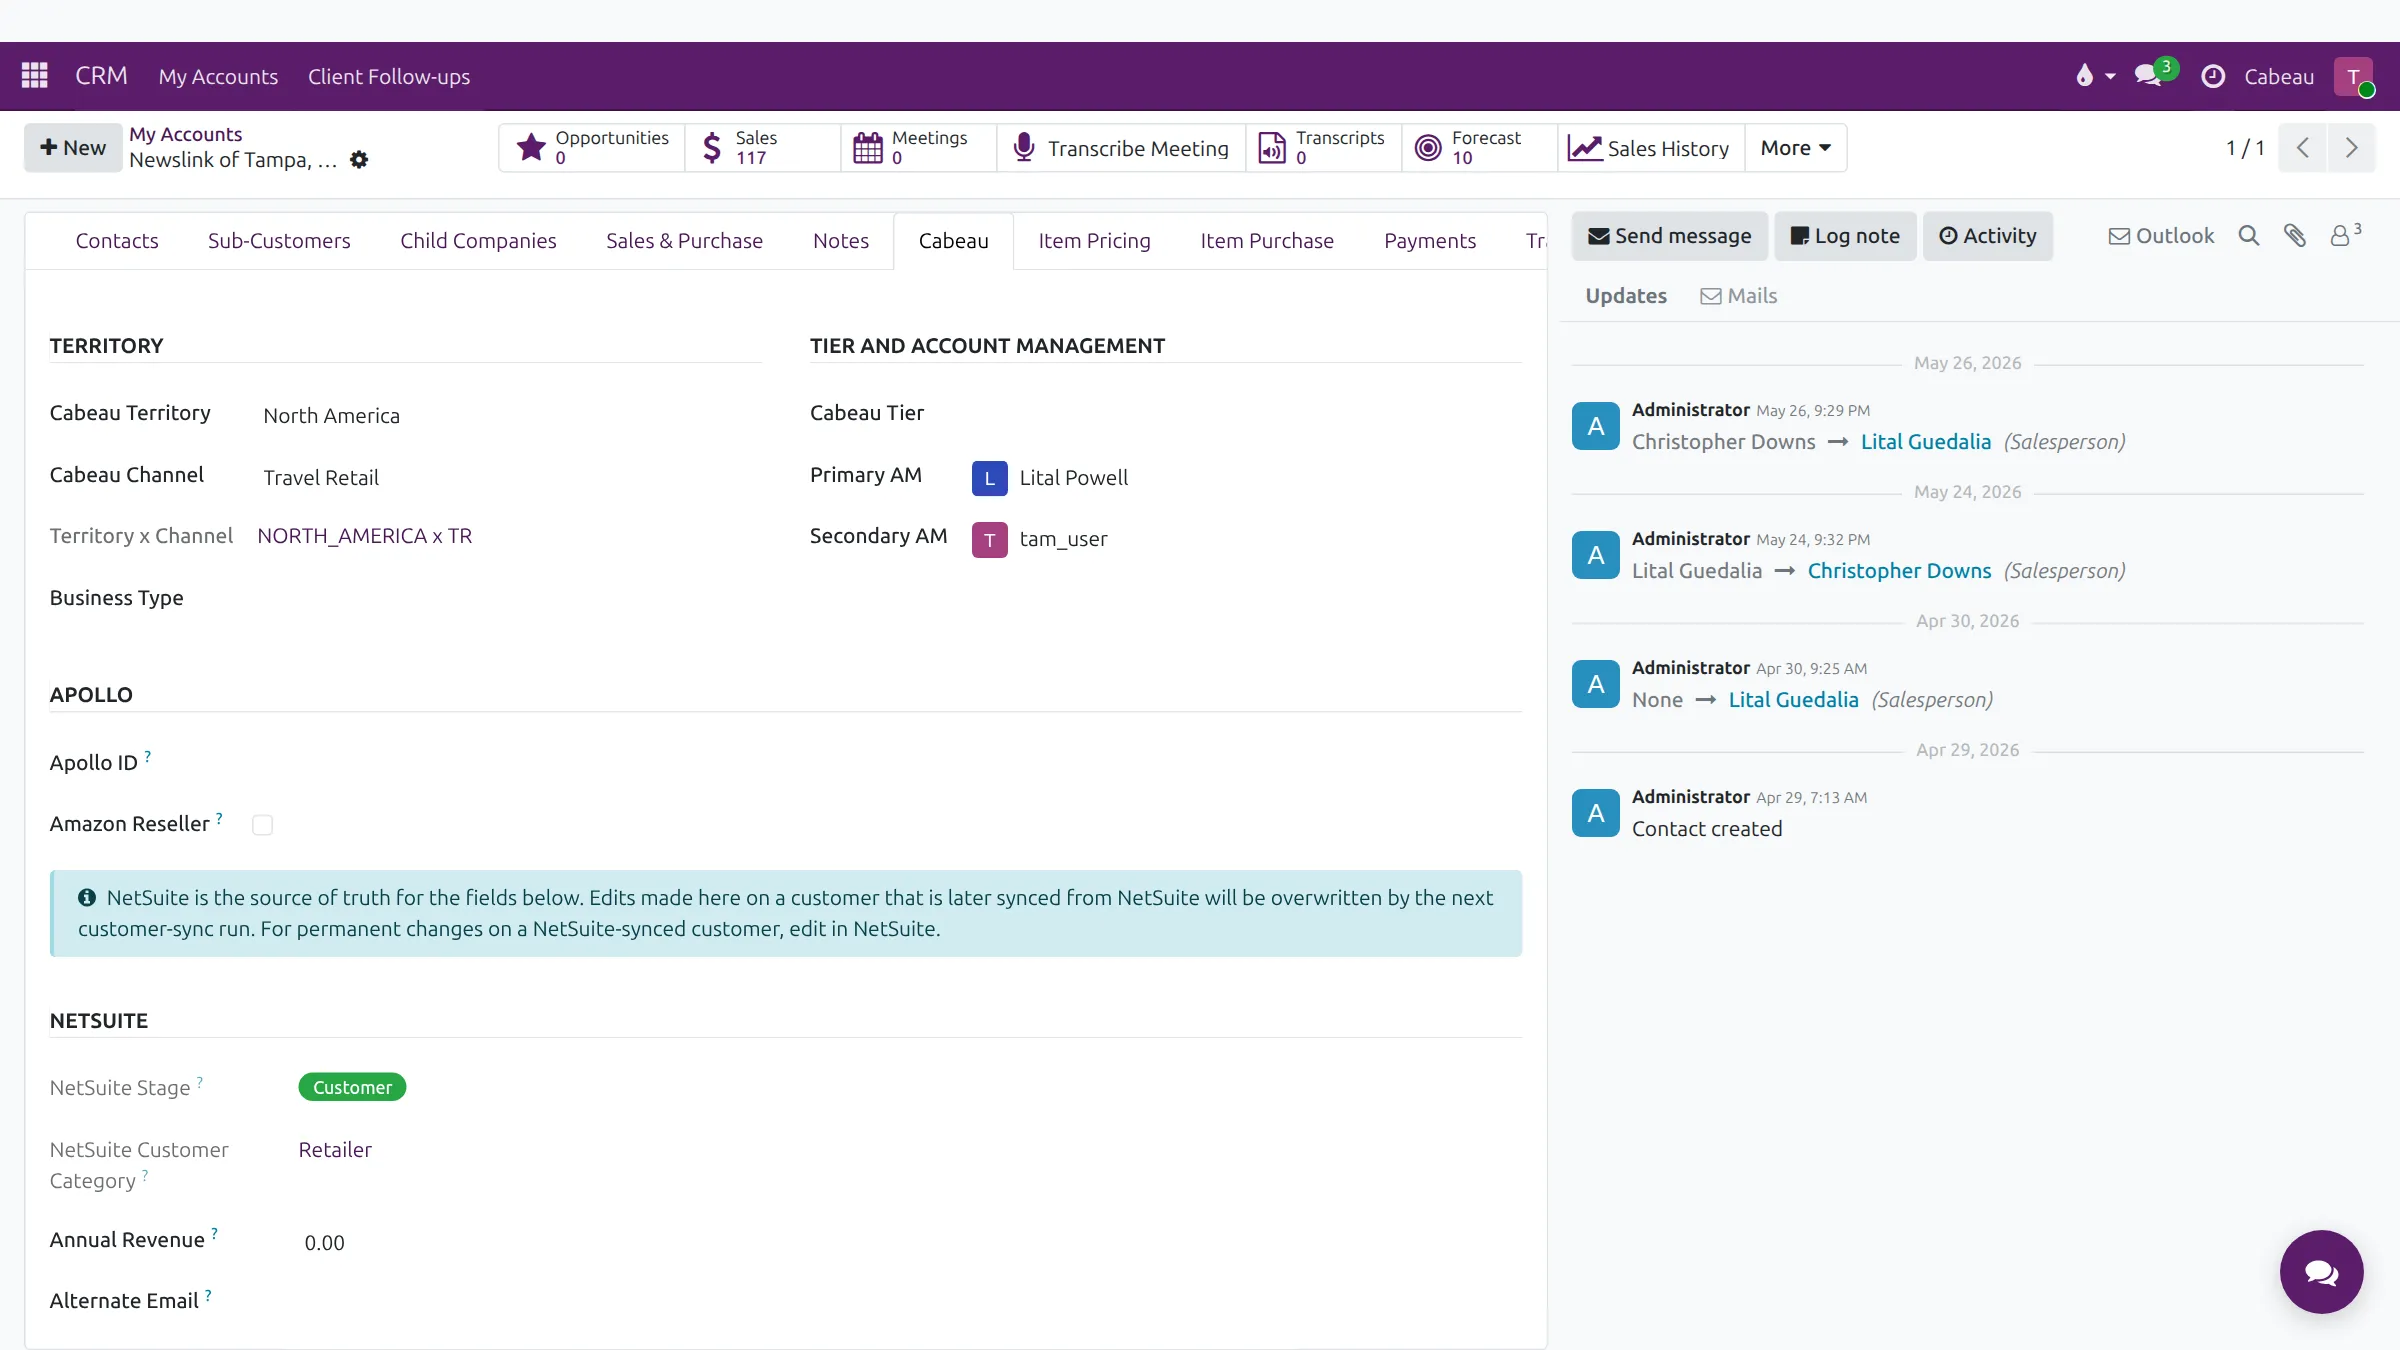Open the activities clock icon in navbar

click(x=2213, y=76)
